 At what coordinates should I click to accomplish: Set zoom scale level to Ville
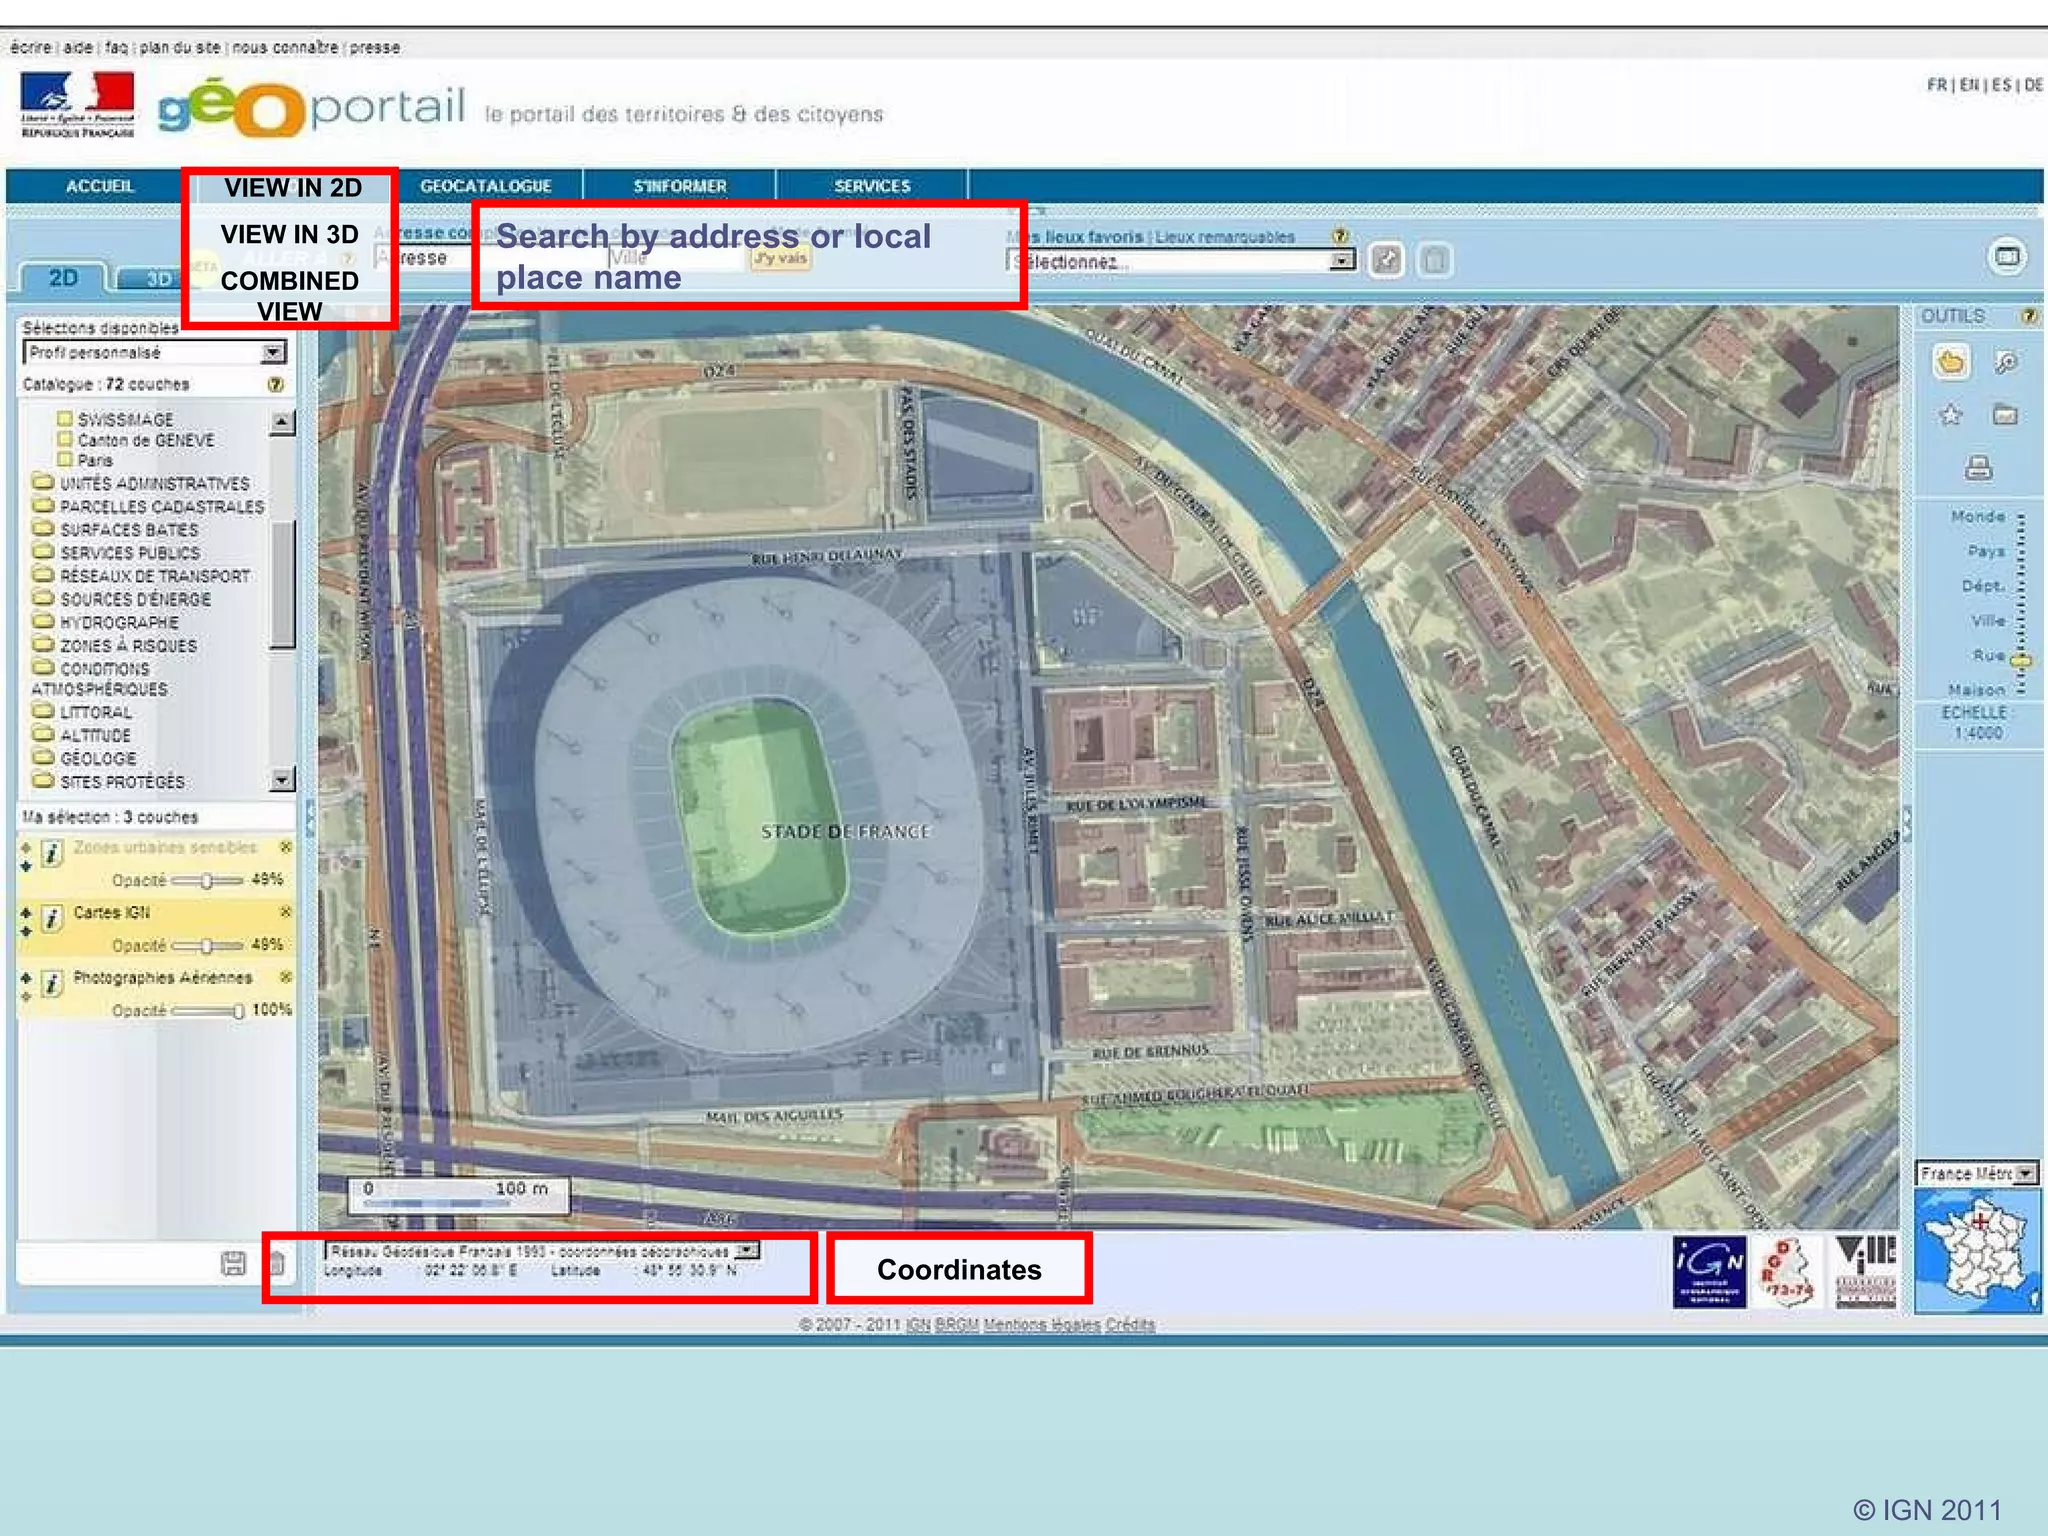coord(1988,620)
